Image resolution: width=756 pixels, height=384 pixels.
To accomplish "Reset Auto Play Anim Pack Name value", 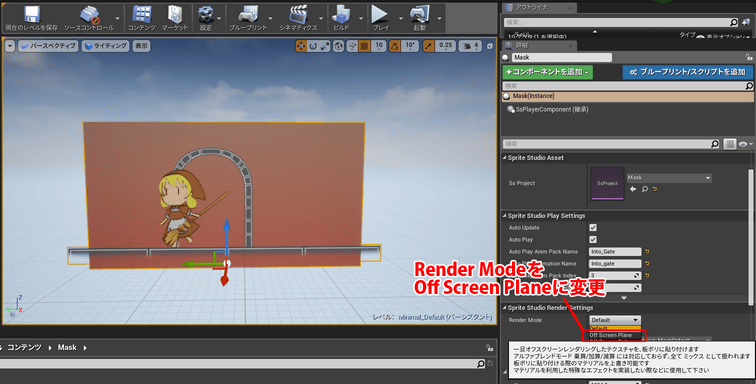I will [647, 252].
